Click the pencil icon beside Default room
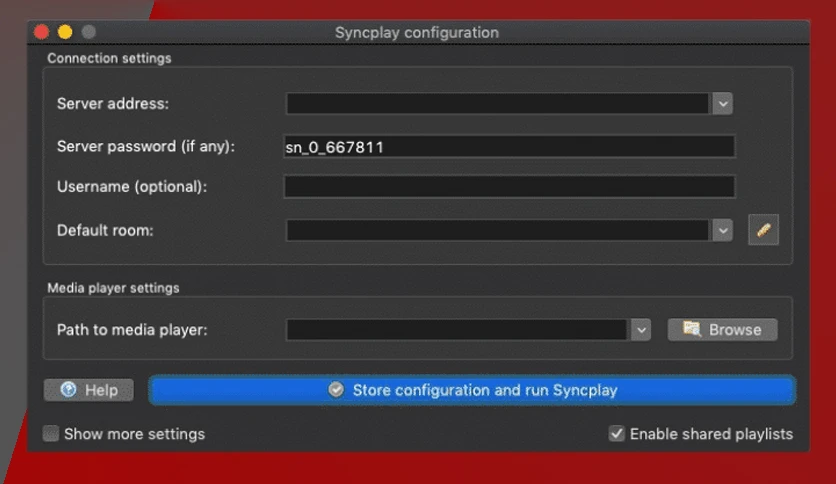Viewport: 836px width, 484px height. click(763, 230)
